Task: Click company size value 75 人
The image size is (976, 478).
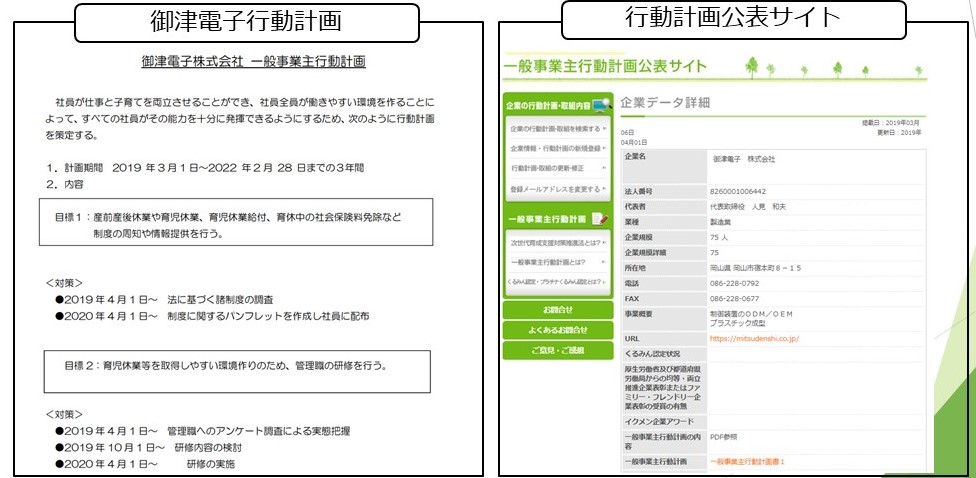Action: tap(719, 238)
